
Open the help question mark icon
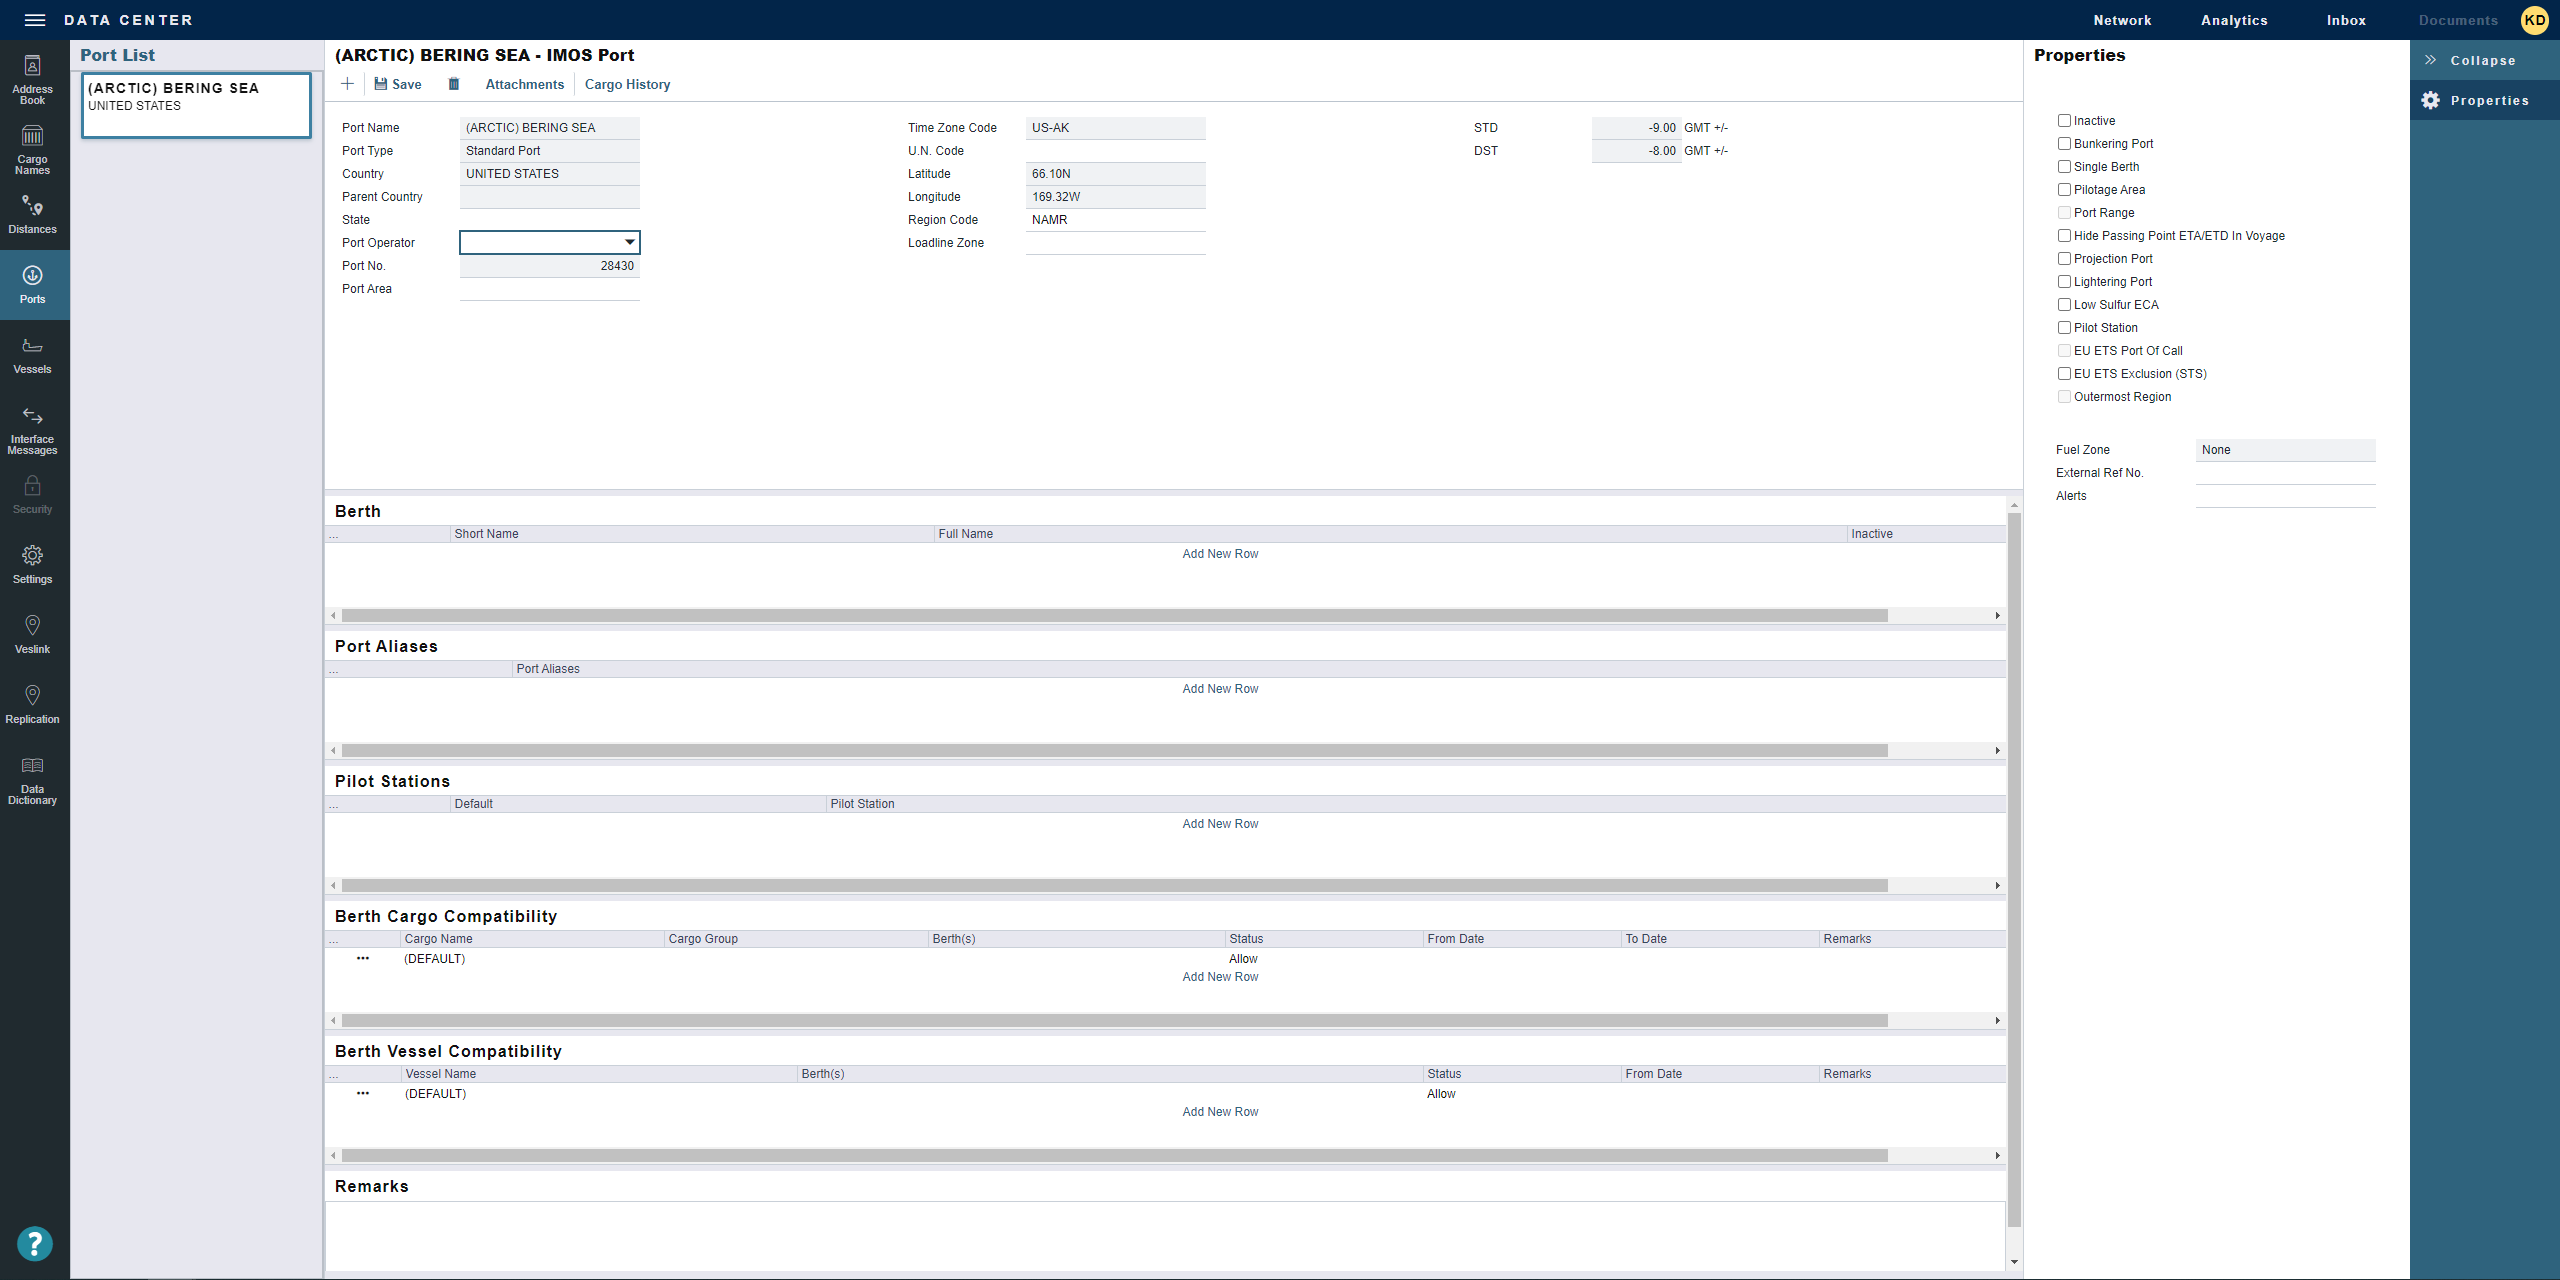[35, 1243]
